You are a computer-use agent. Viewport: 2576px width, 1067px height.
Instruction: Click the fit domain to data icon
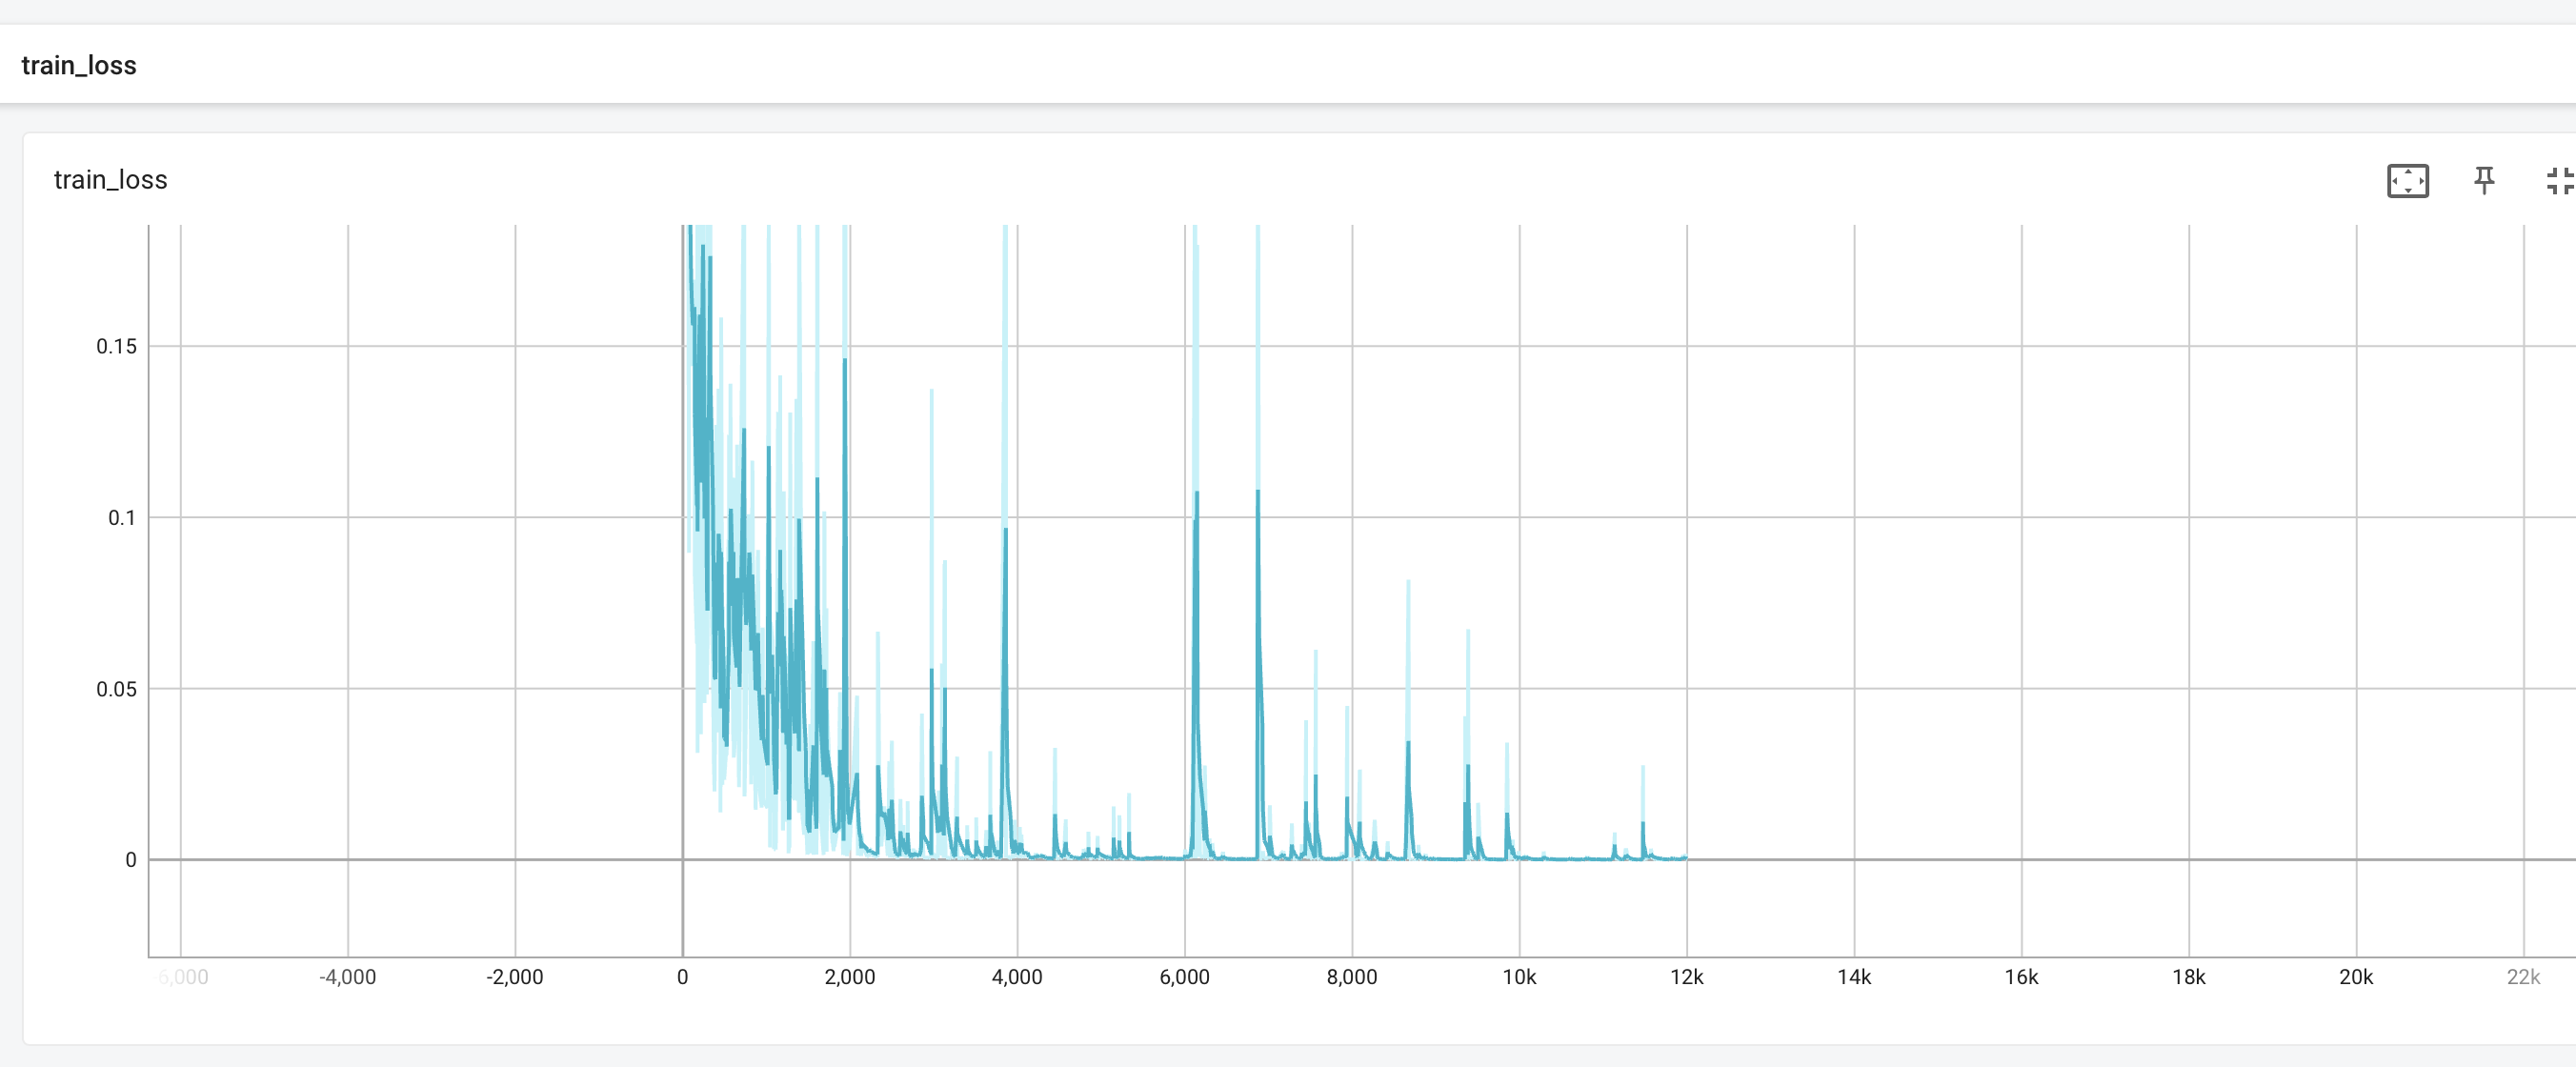[x=2407, y=181]
